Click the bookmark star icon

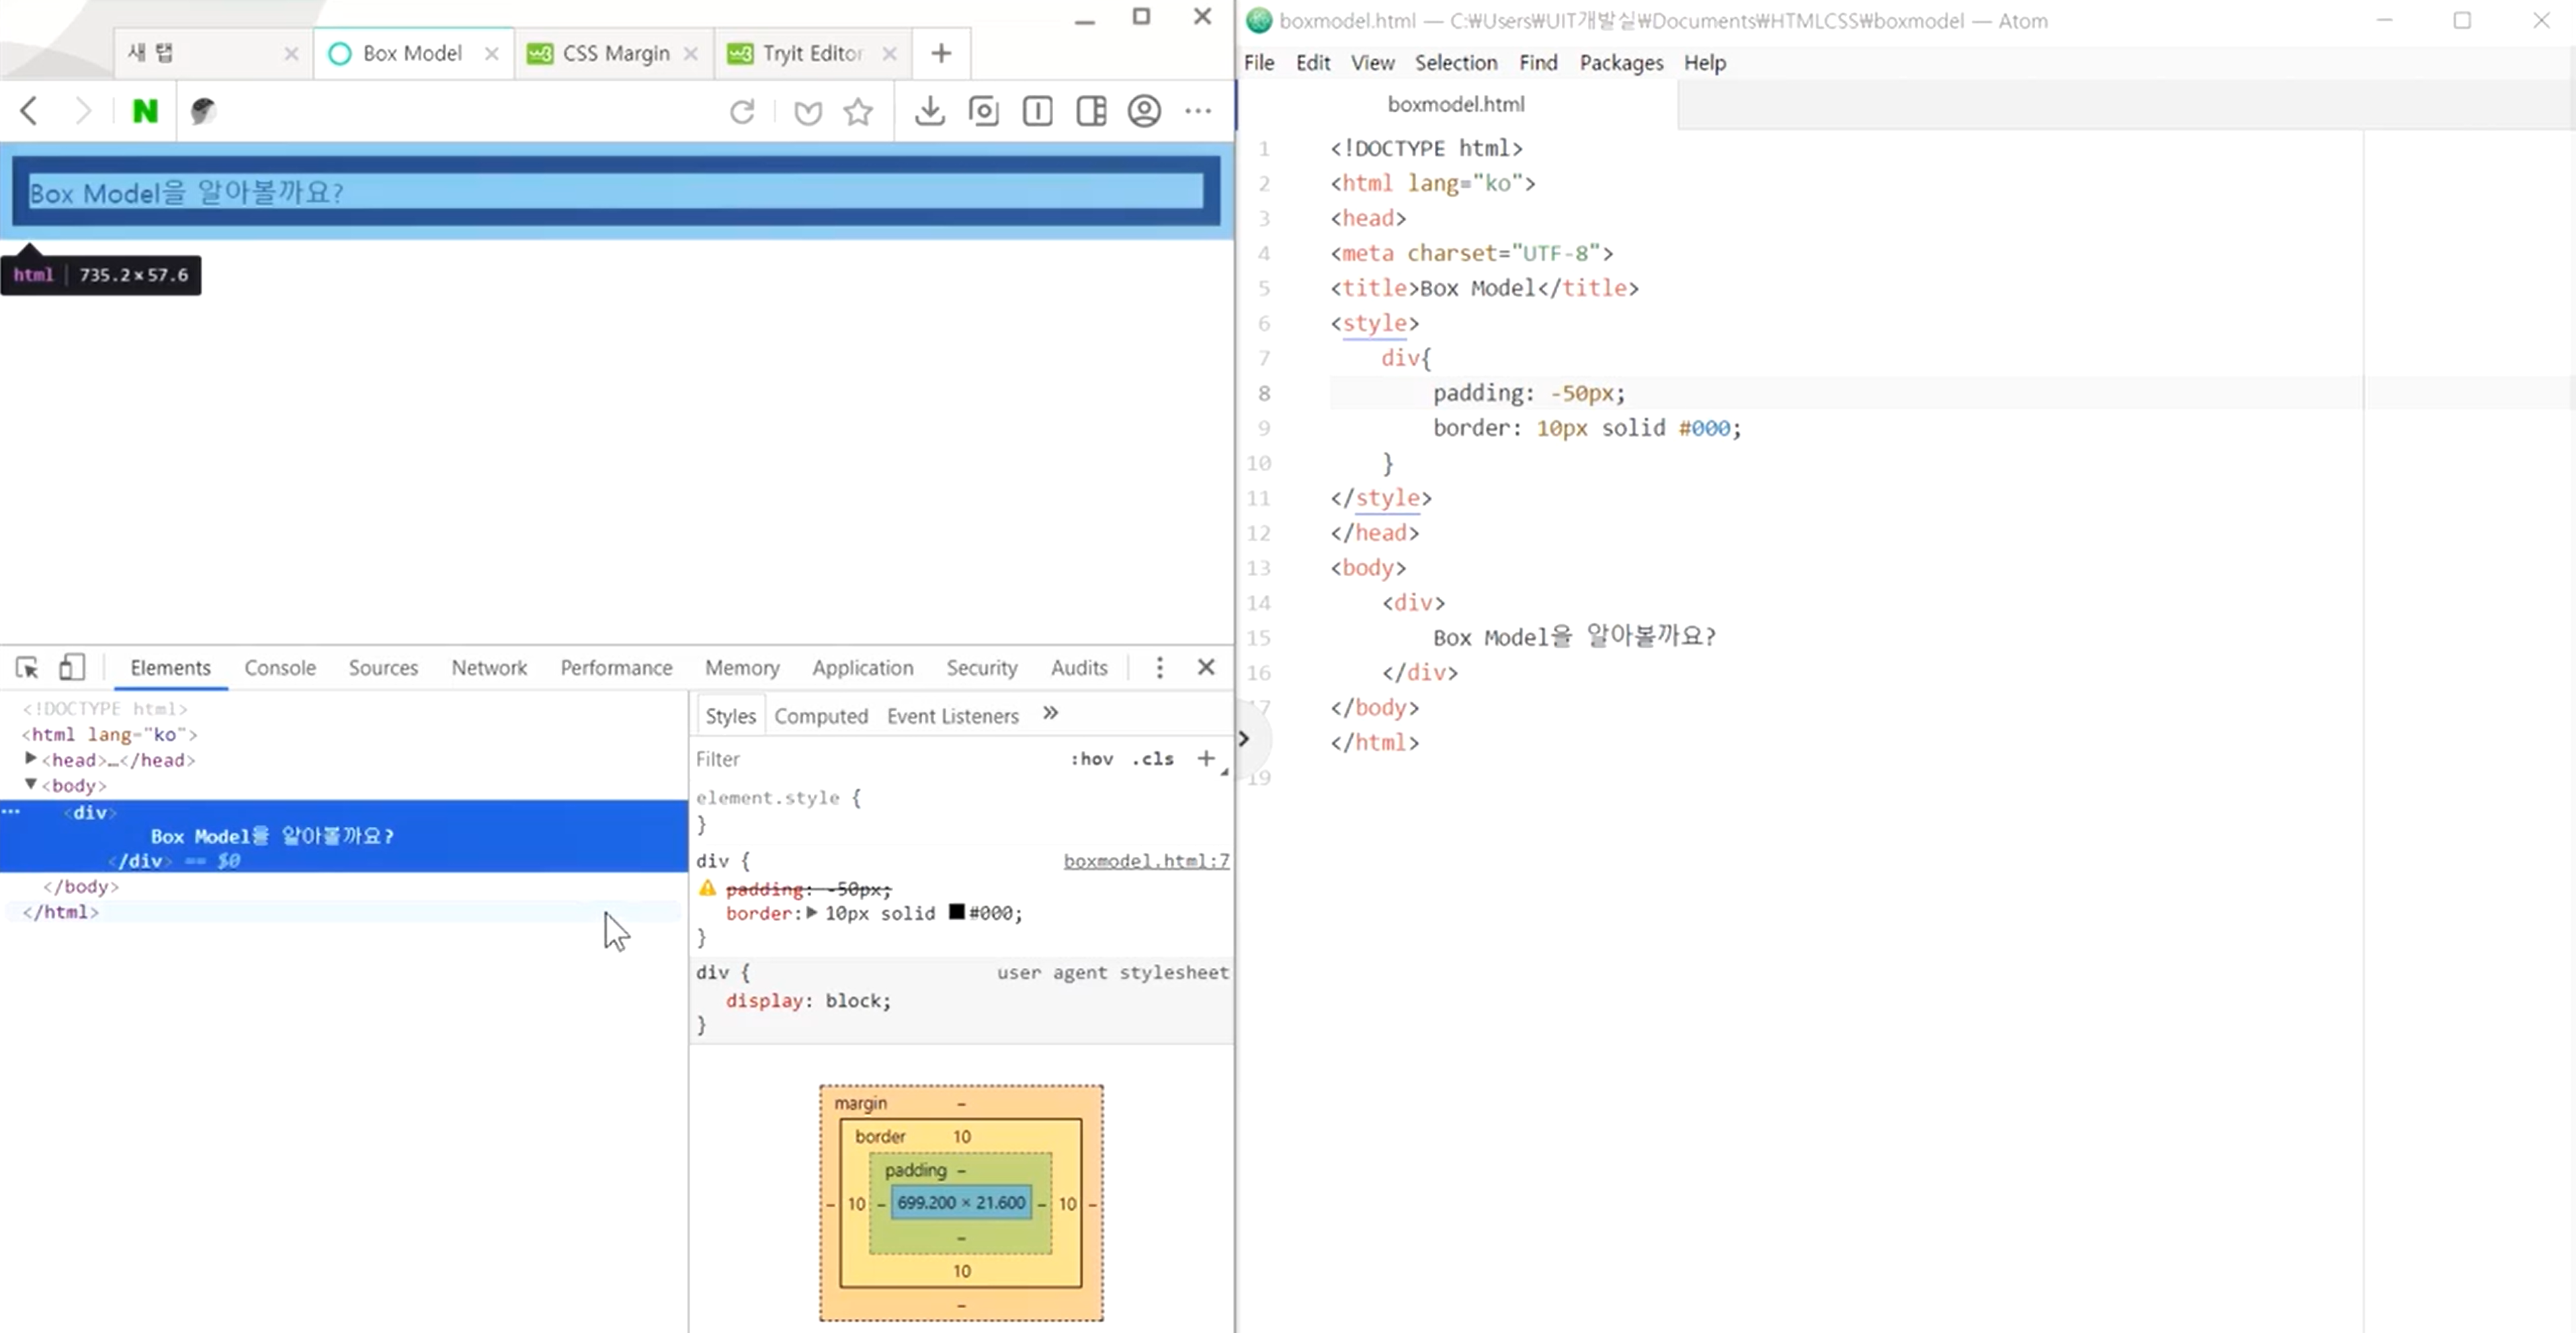858,111
